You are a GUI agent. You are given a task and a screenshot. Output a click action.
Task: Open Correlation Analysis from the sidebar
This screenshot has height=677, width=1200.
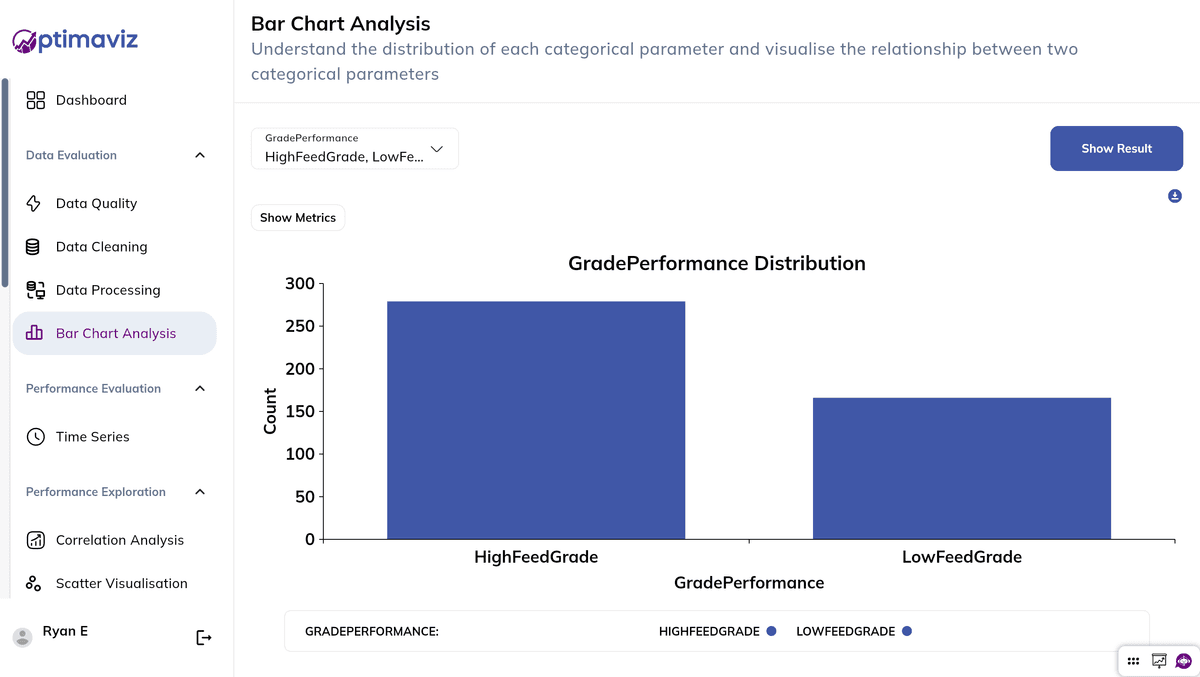tap(119, 540)
